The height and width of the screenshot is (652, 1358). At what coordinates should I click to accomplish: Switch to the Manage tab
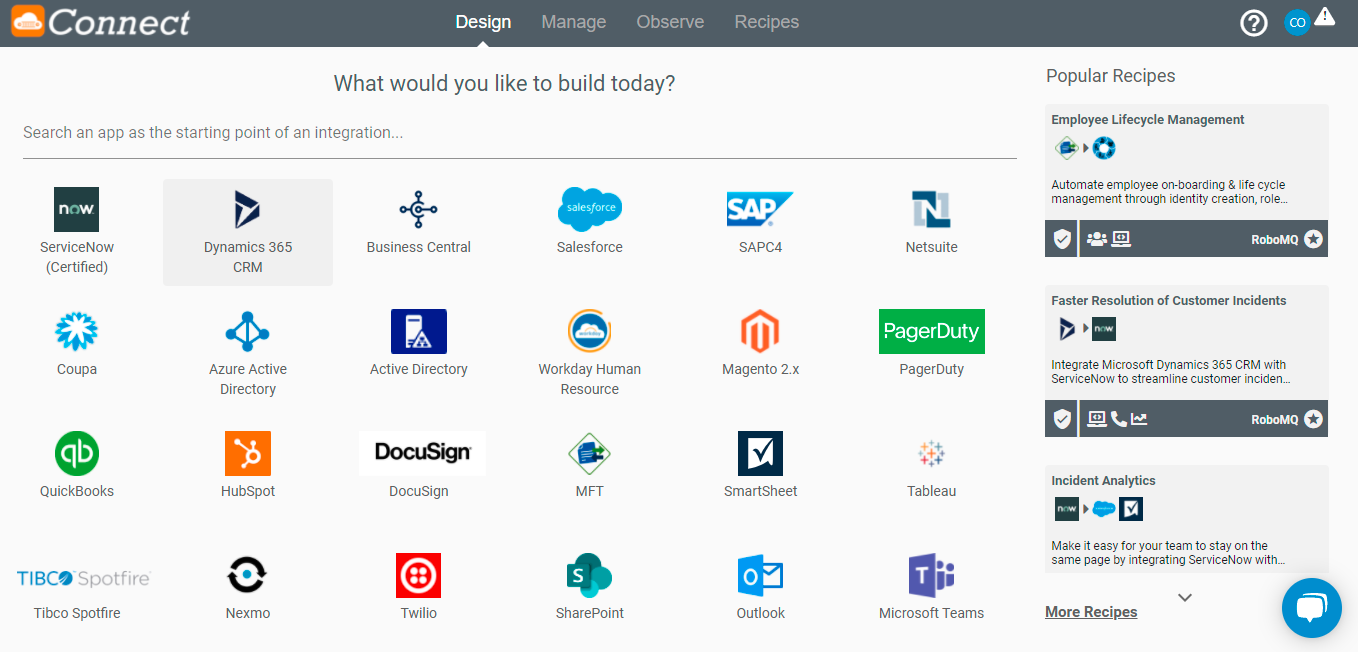point(573,22)
